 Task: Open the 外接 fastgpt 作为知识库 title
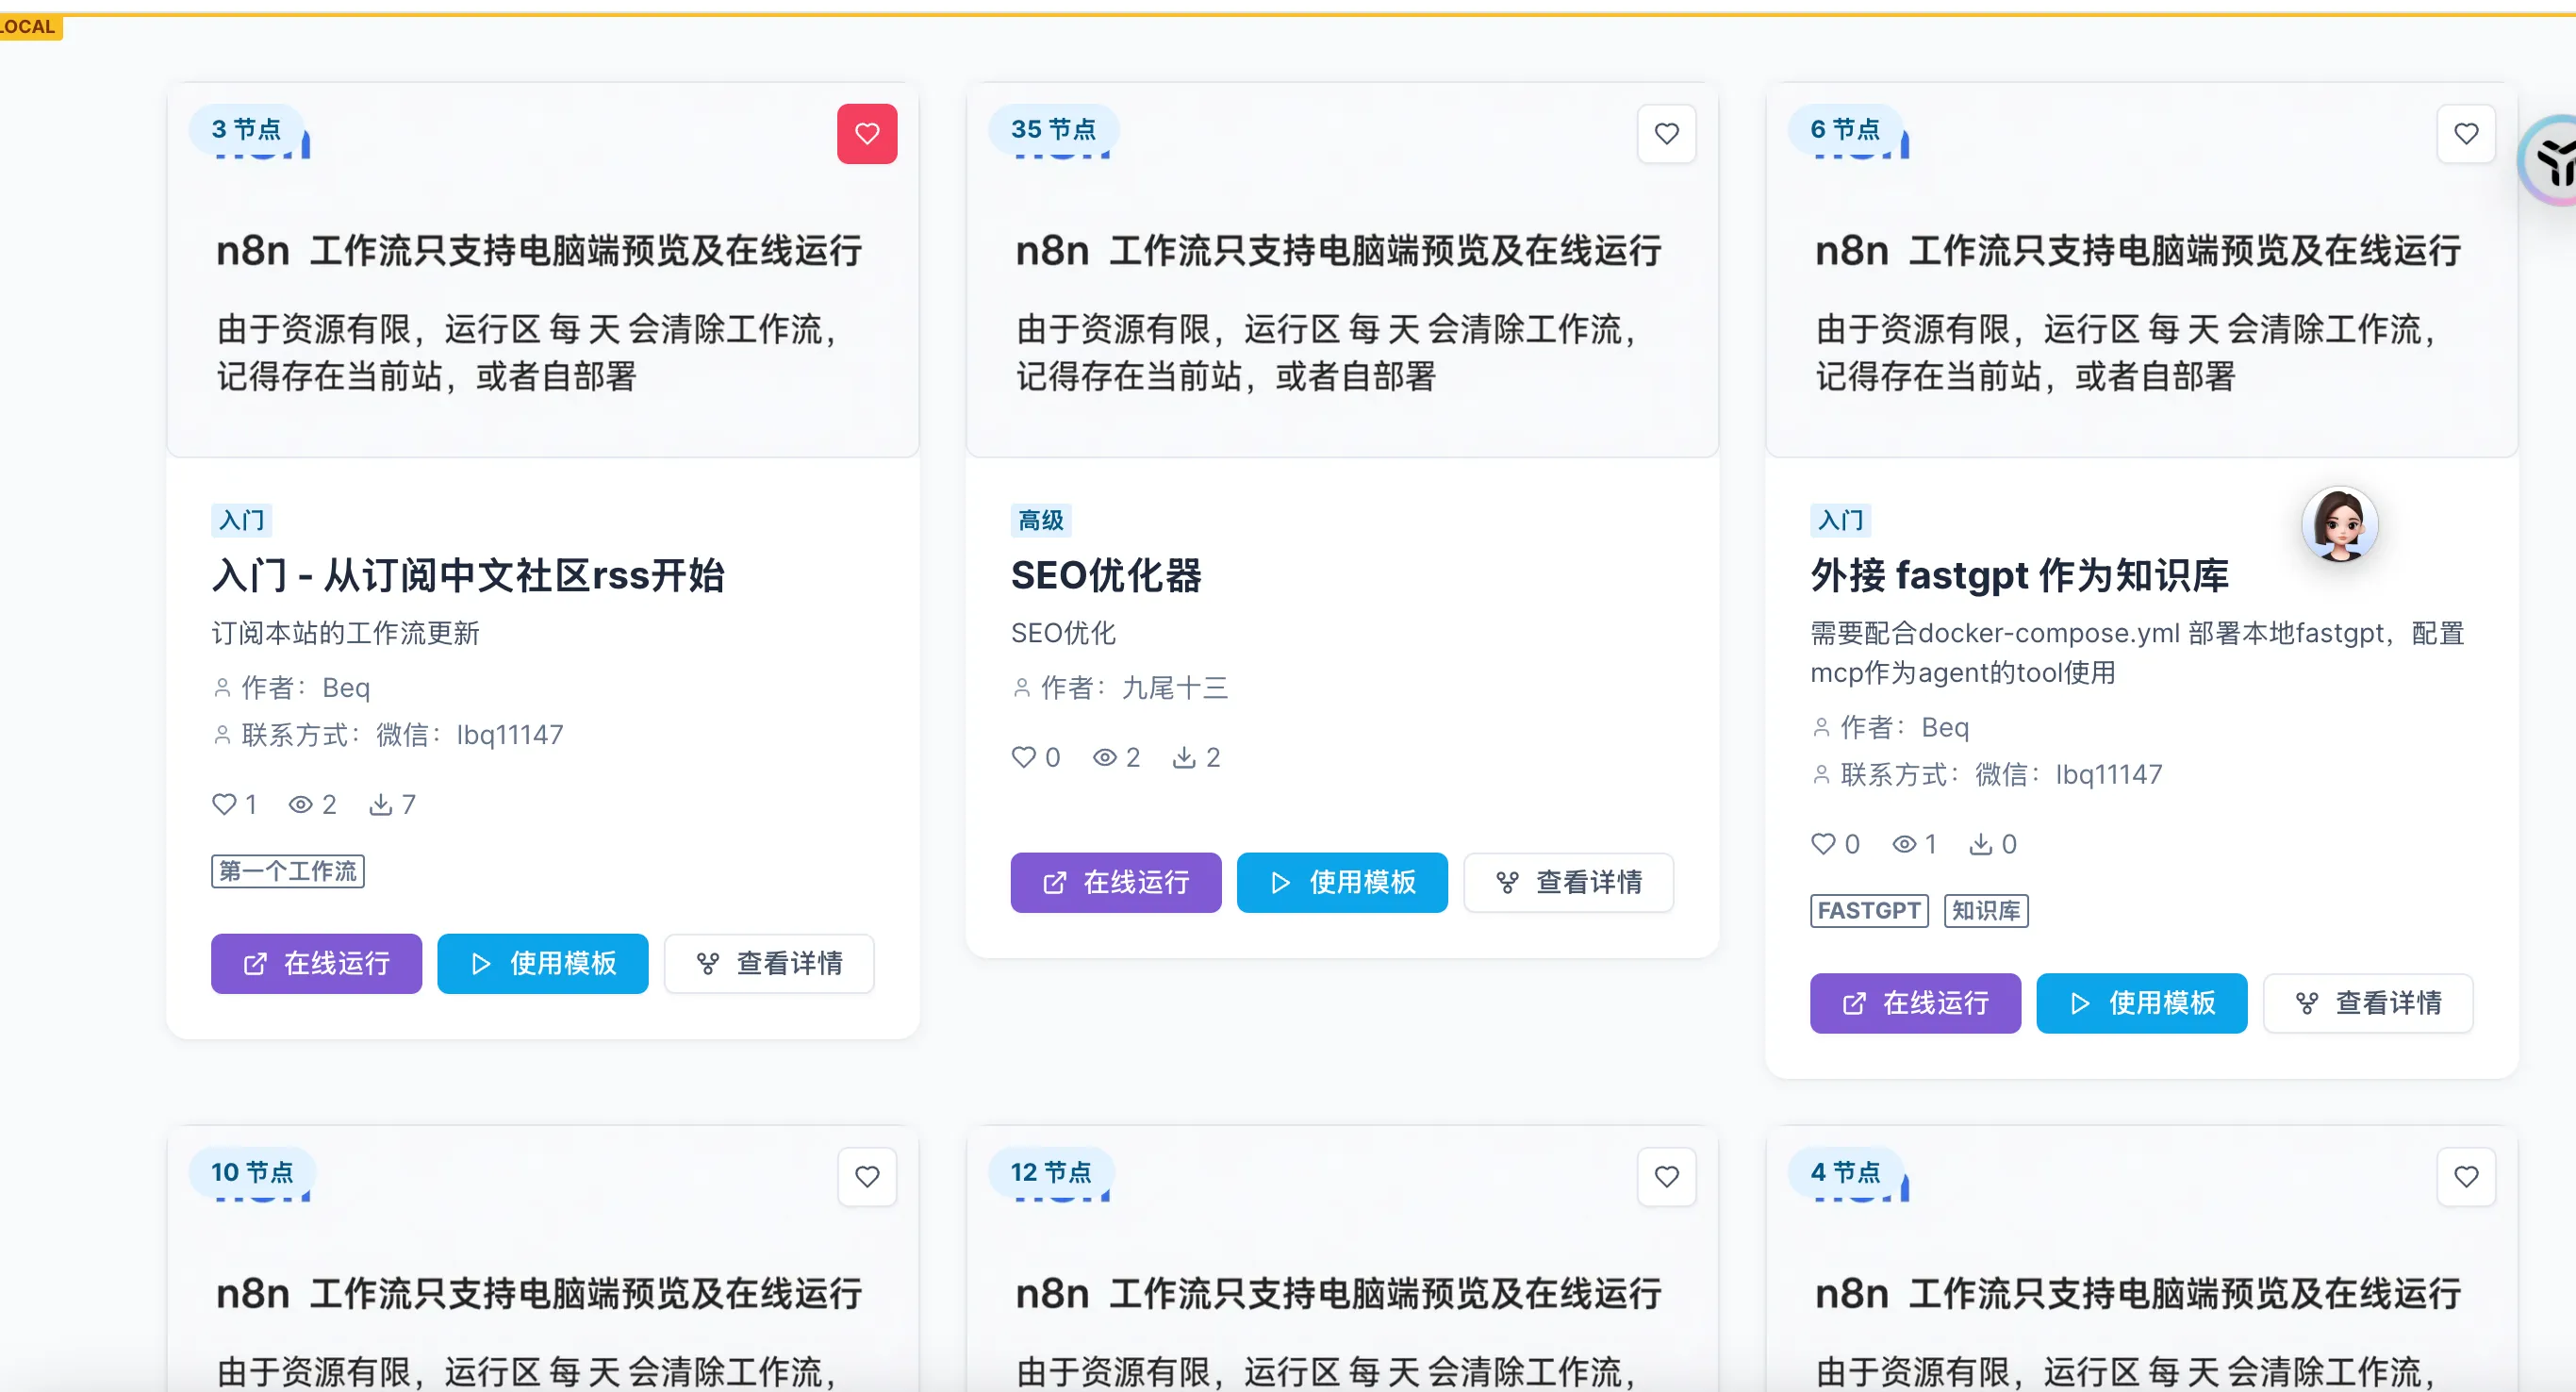[x=2020, y=575]
